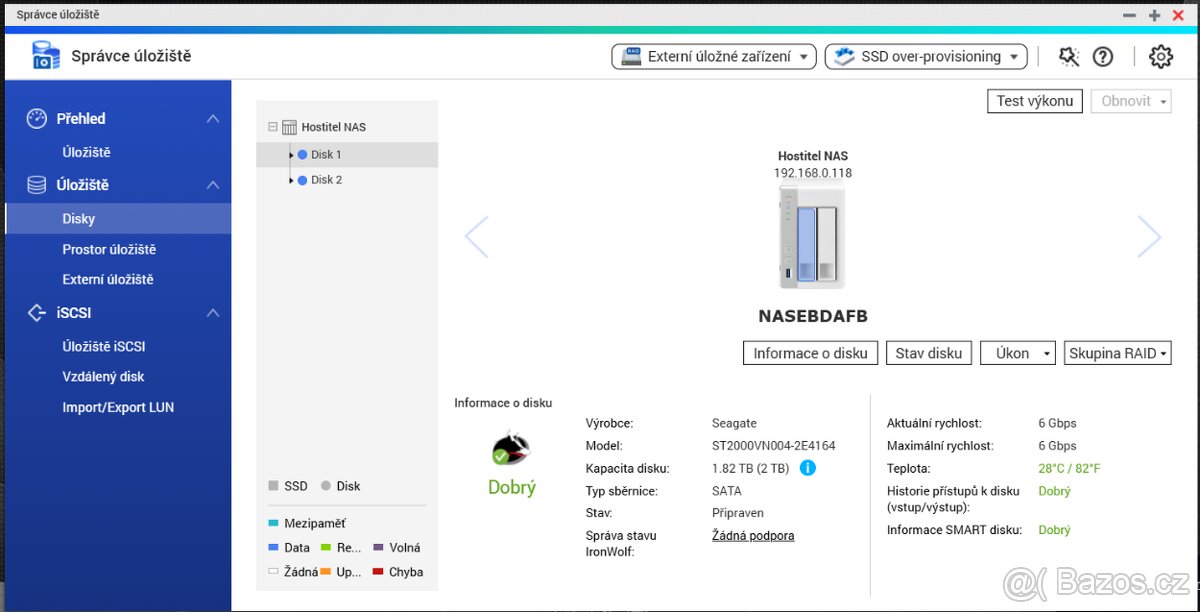Show next device with right arrow

tap(1150, 237)
